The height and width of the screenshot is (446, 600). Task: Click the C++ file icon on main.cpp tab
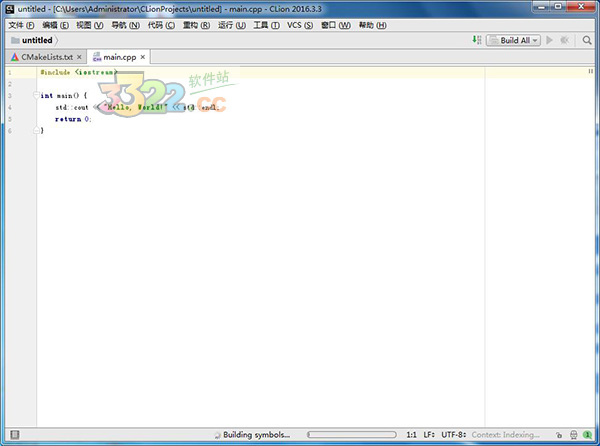coord(97,57)
